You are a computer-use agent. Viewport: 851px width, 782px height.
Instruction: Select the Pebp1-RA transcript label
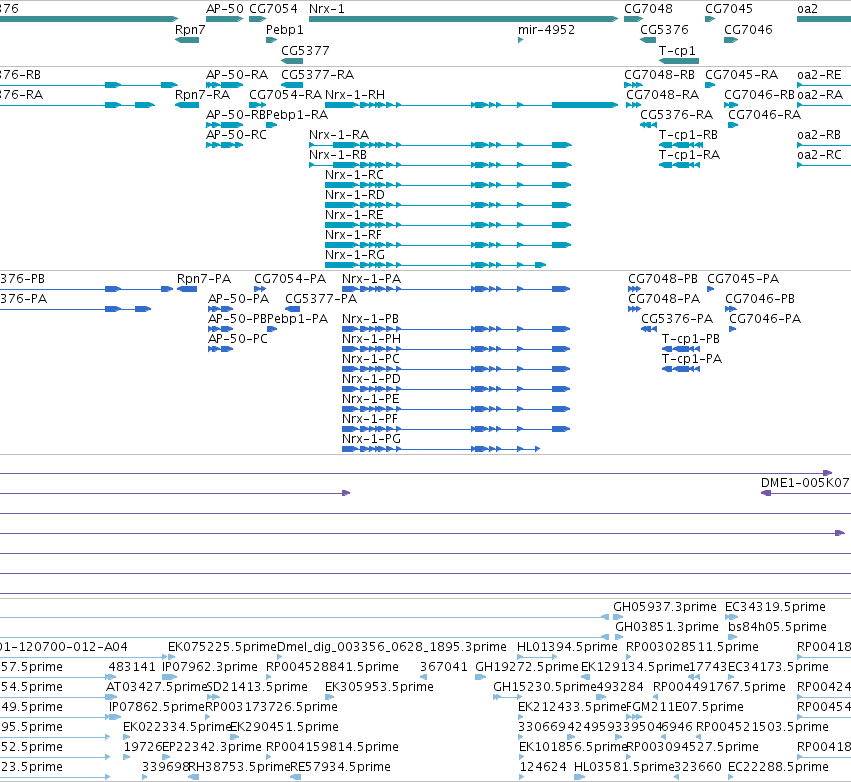click(297, 115)
